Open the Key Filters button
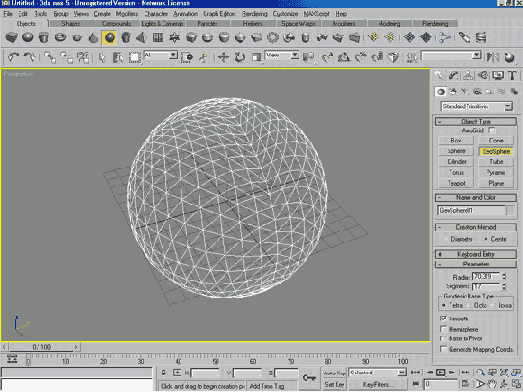The width and height of the screenshot is (523, 392). (377, 384)
